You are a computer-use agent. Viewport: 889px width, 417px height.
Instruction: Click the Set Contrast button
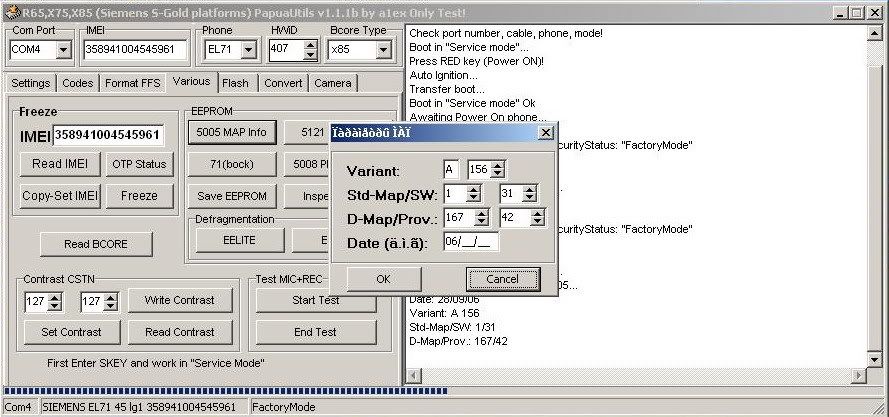71,332
